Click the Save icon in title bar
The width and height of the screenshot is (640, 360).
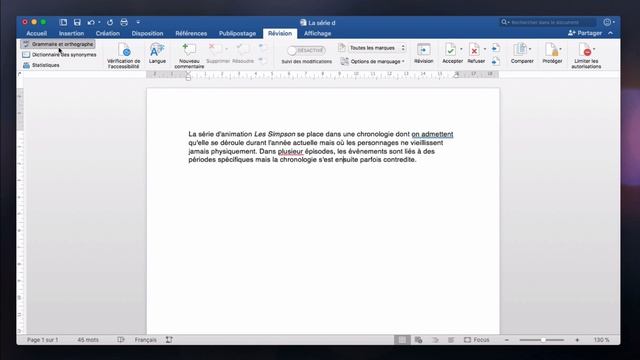[77, 22]
